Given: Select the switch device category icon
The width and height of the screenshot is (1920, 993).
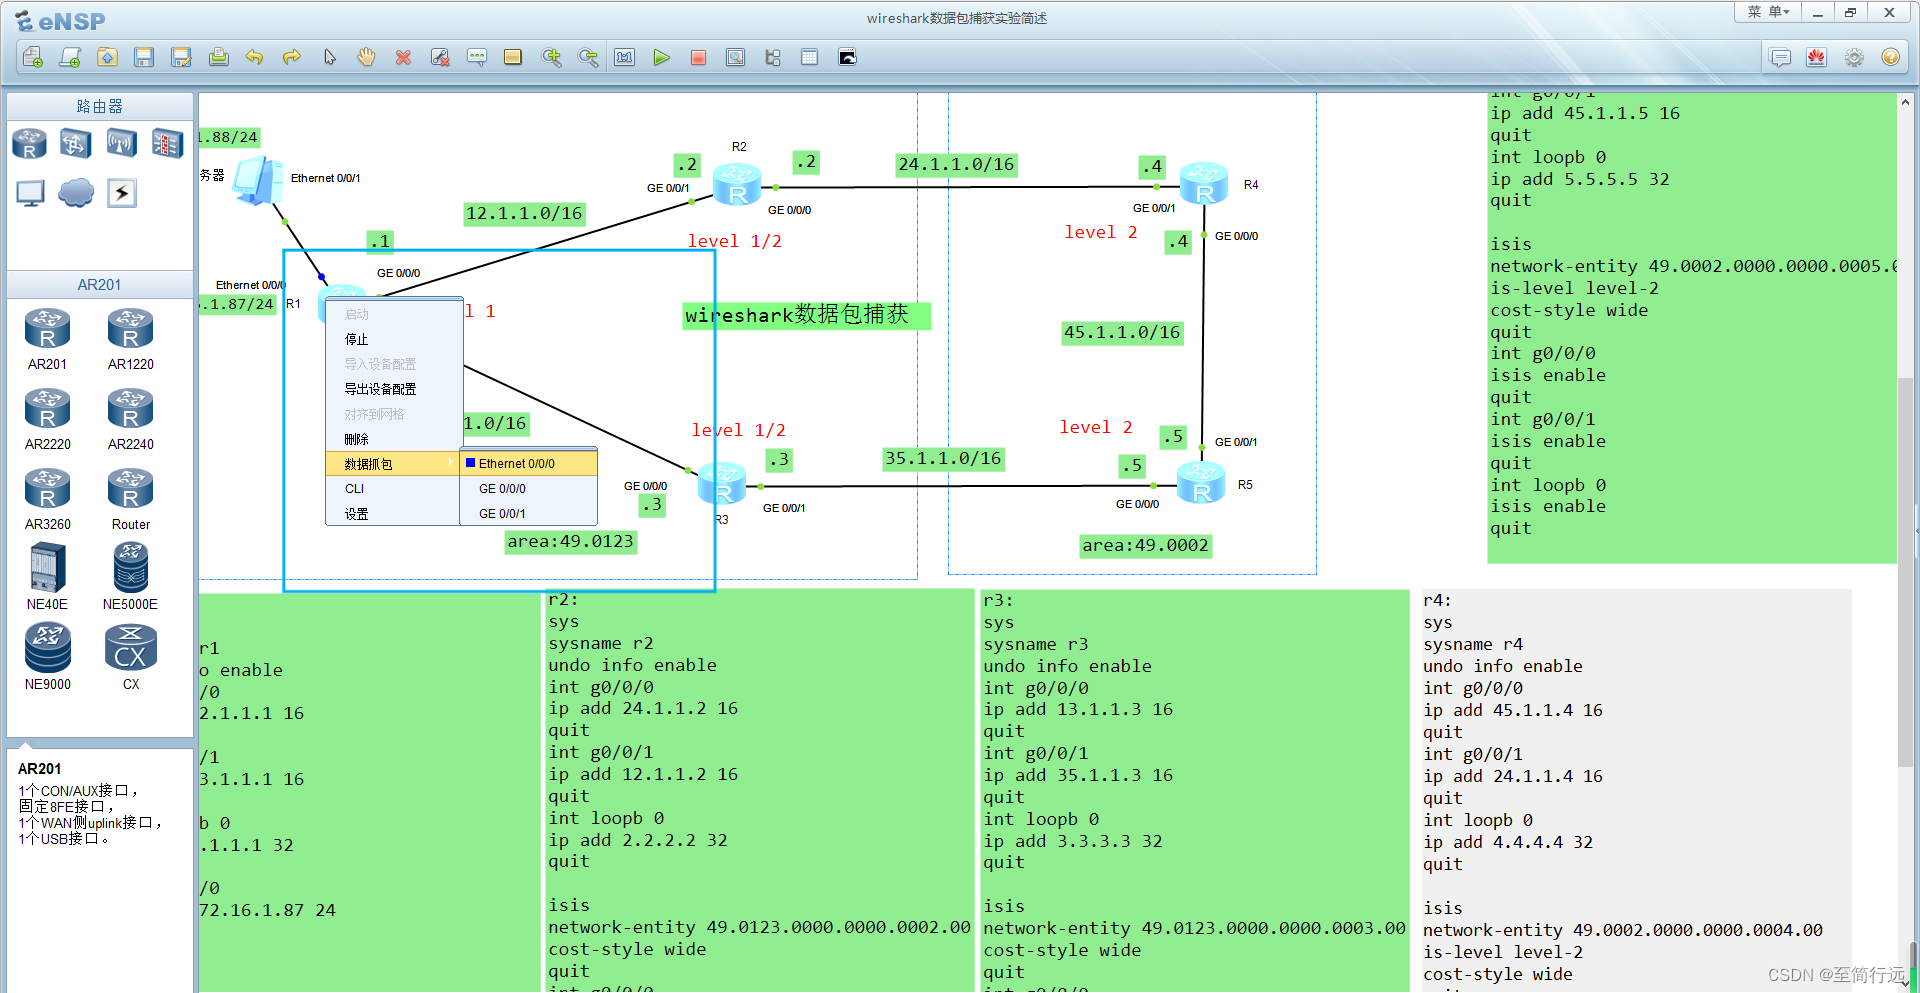Looking at the screenshot, I should [75, 144].
